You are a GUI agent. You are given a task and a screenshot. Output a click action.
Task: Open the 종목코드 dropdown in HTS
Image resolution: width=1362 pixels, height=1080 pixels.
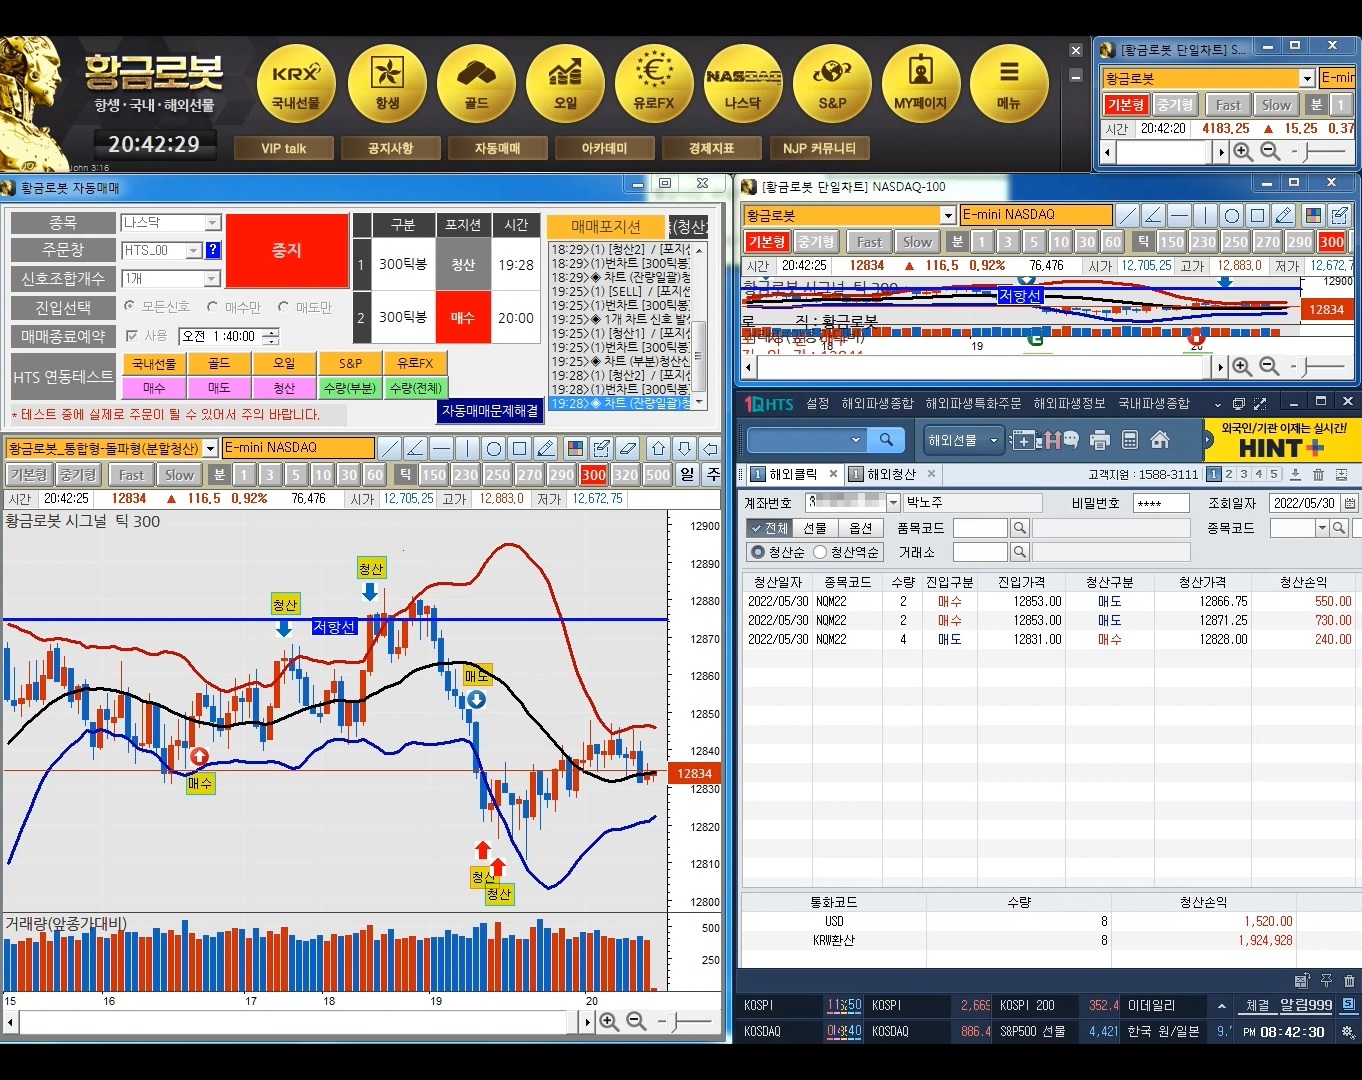click(1322, 528)
